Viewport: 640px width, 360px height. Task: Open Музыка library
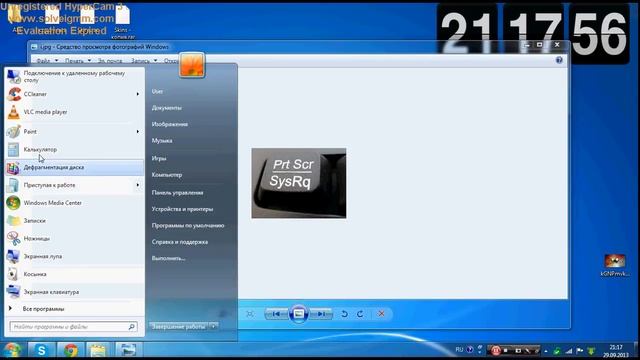point(162,140)
